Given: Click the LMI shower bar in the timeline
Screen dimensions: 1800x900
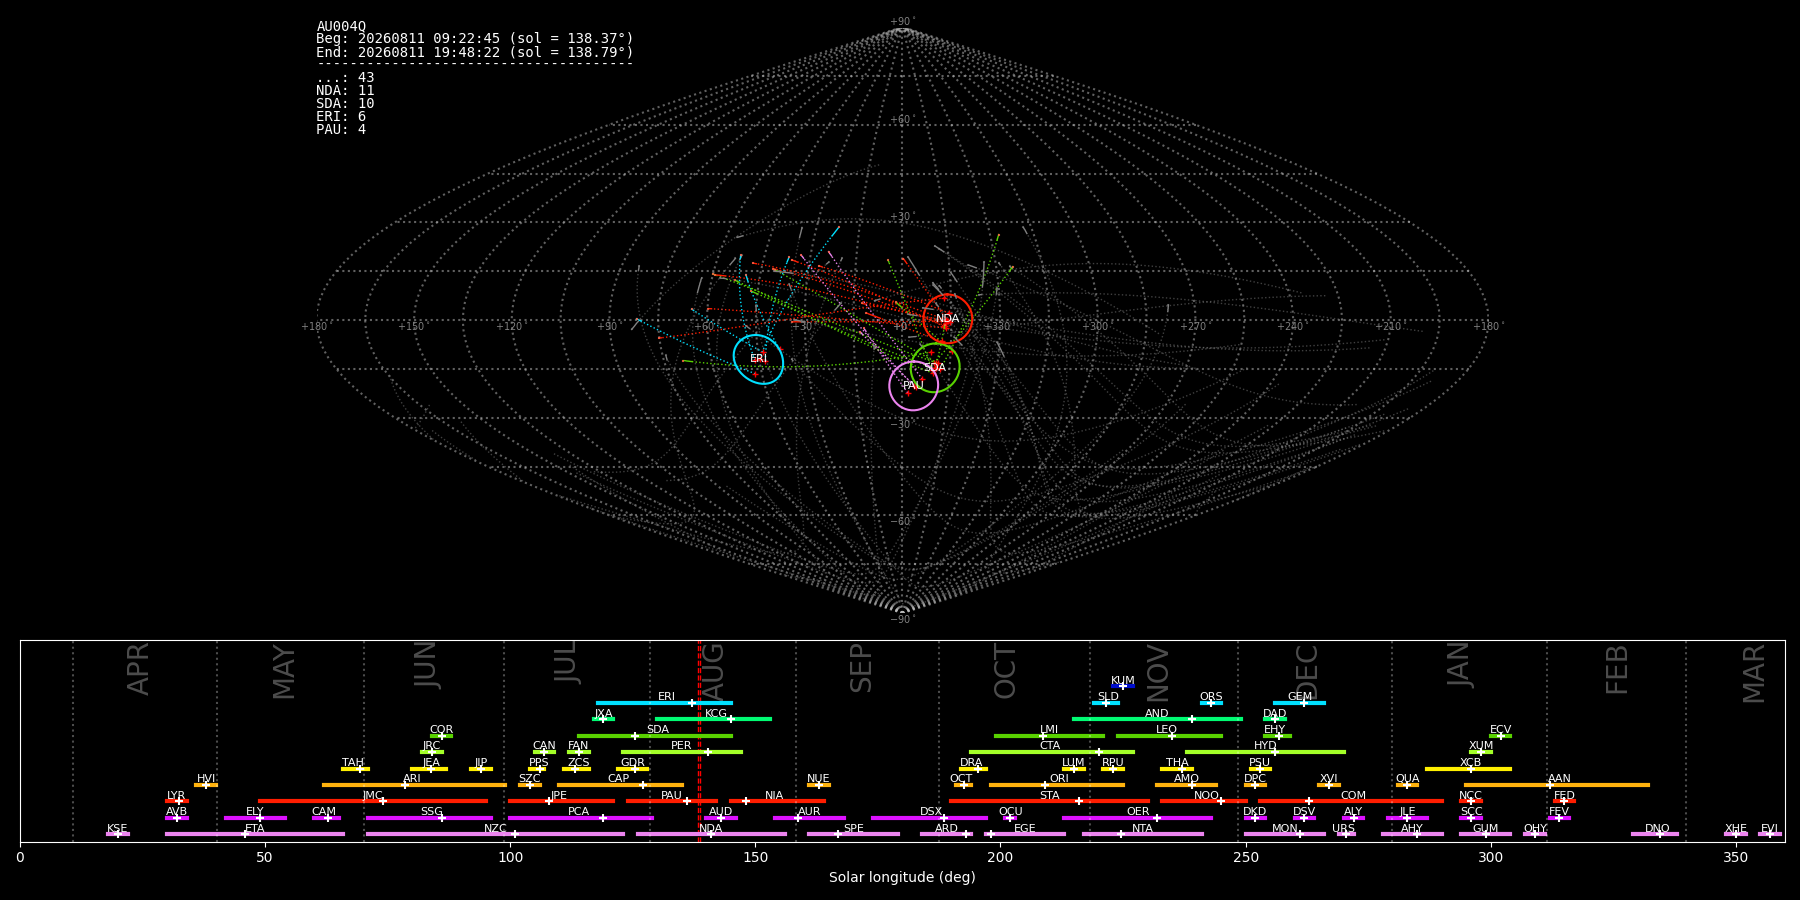Looking at the screenshot, I should 1049,736.
